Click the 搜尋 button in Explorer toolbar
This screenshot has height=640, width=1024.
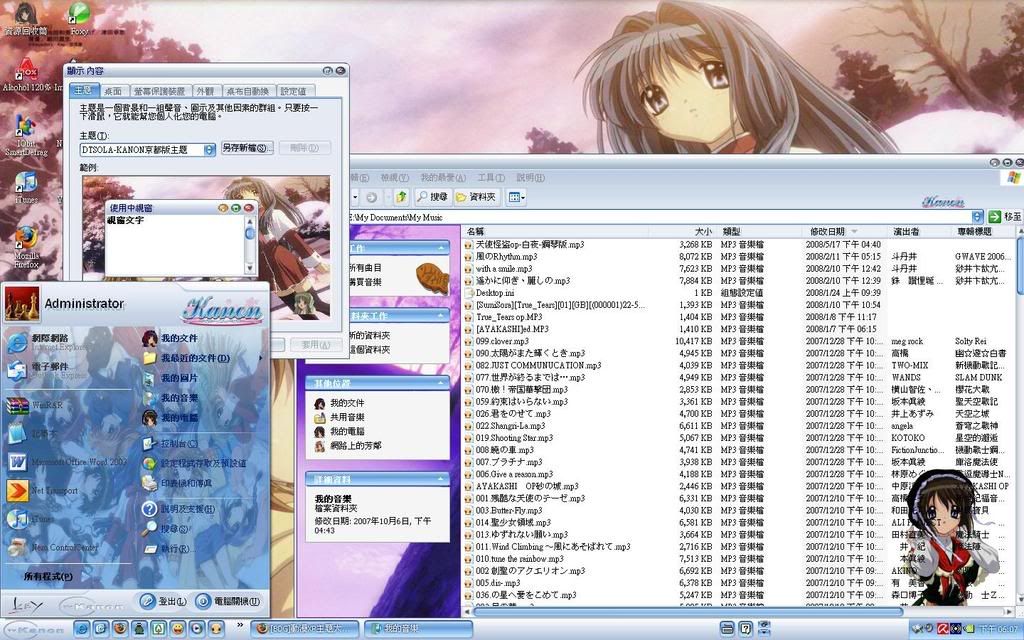click(432, 197)
